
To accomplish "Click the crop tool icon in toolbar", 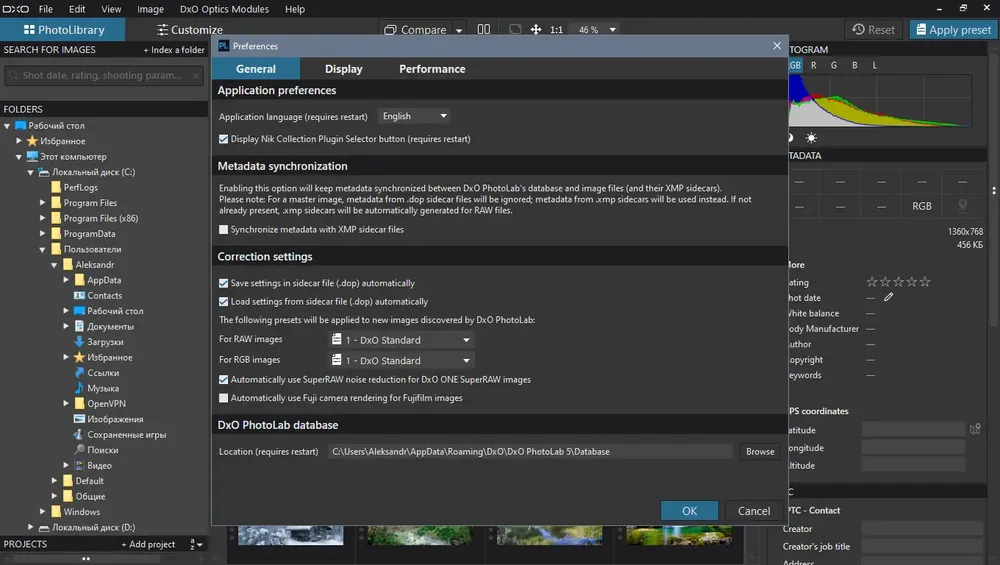I will point(515,29).
